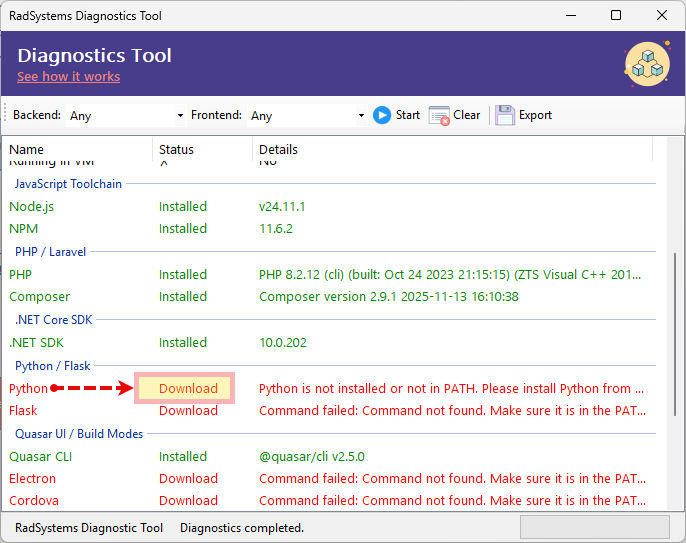Click the Start play icon
This screenshot has height=543, width=686.
382,115
